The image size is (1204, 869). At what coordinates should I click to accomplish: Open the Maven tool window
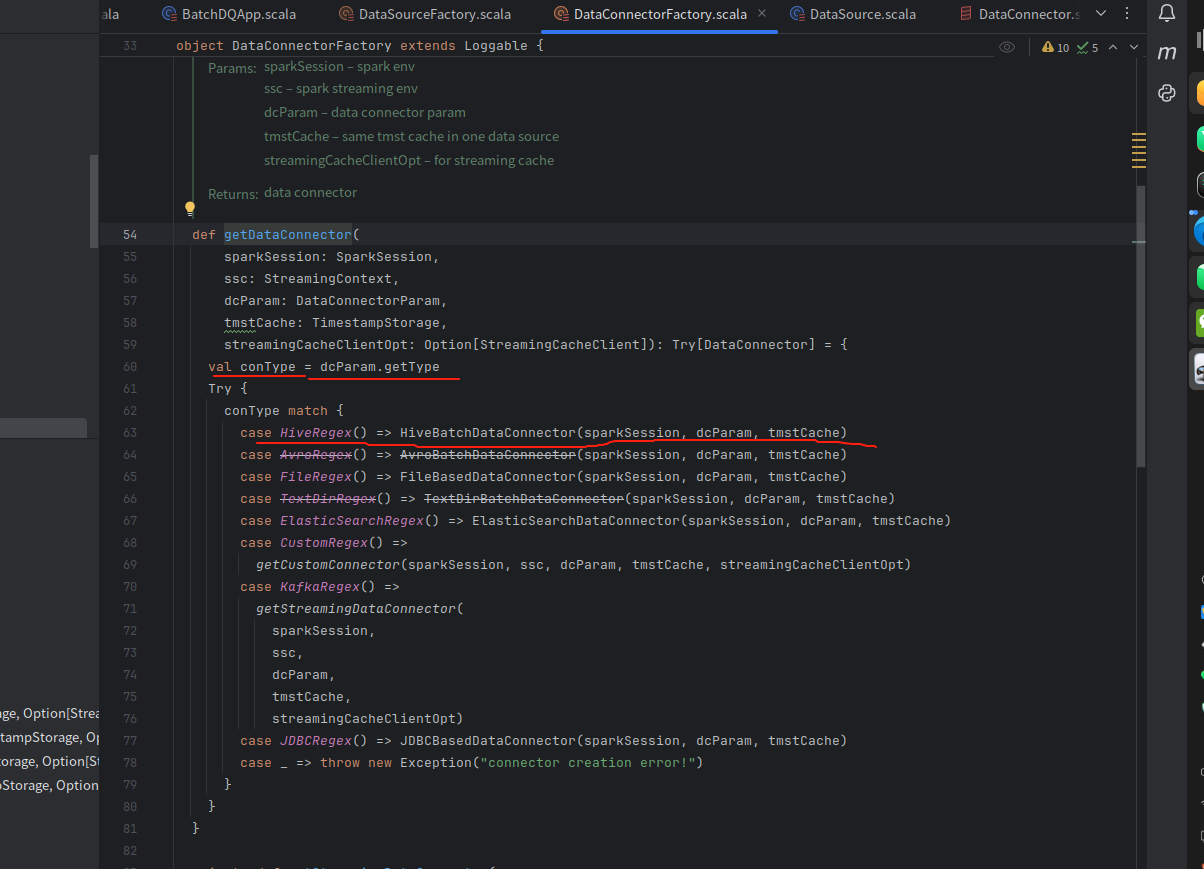pyautogui.click(x=1167, y=53)
